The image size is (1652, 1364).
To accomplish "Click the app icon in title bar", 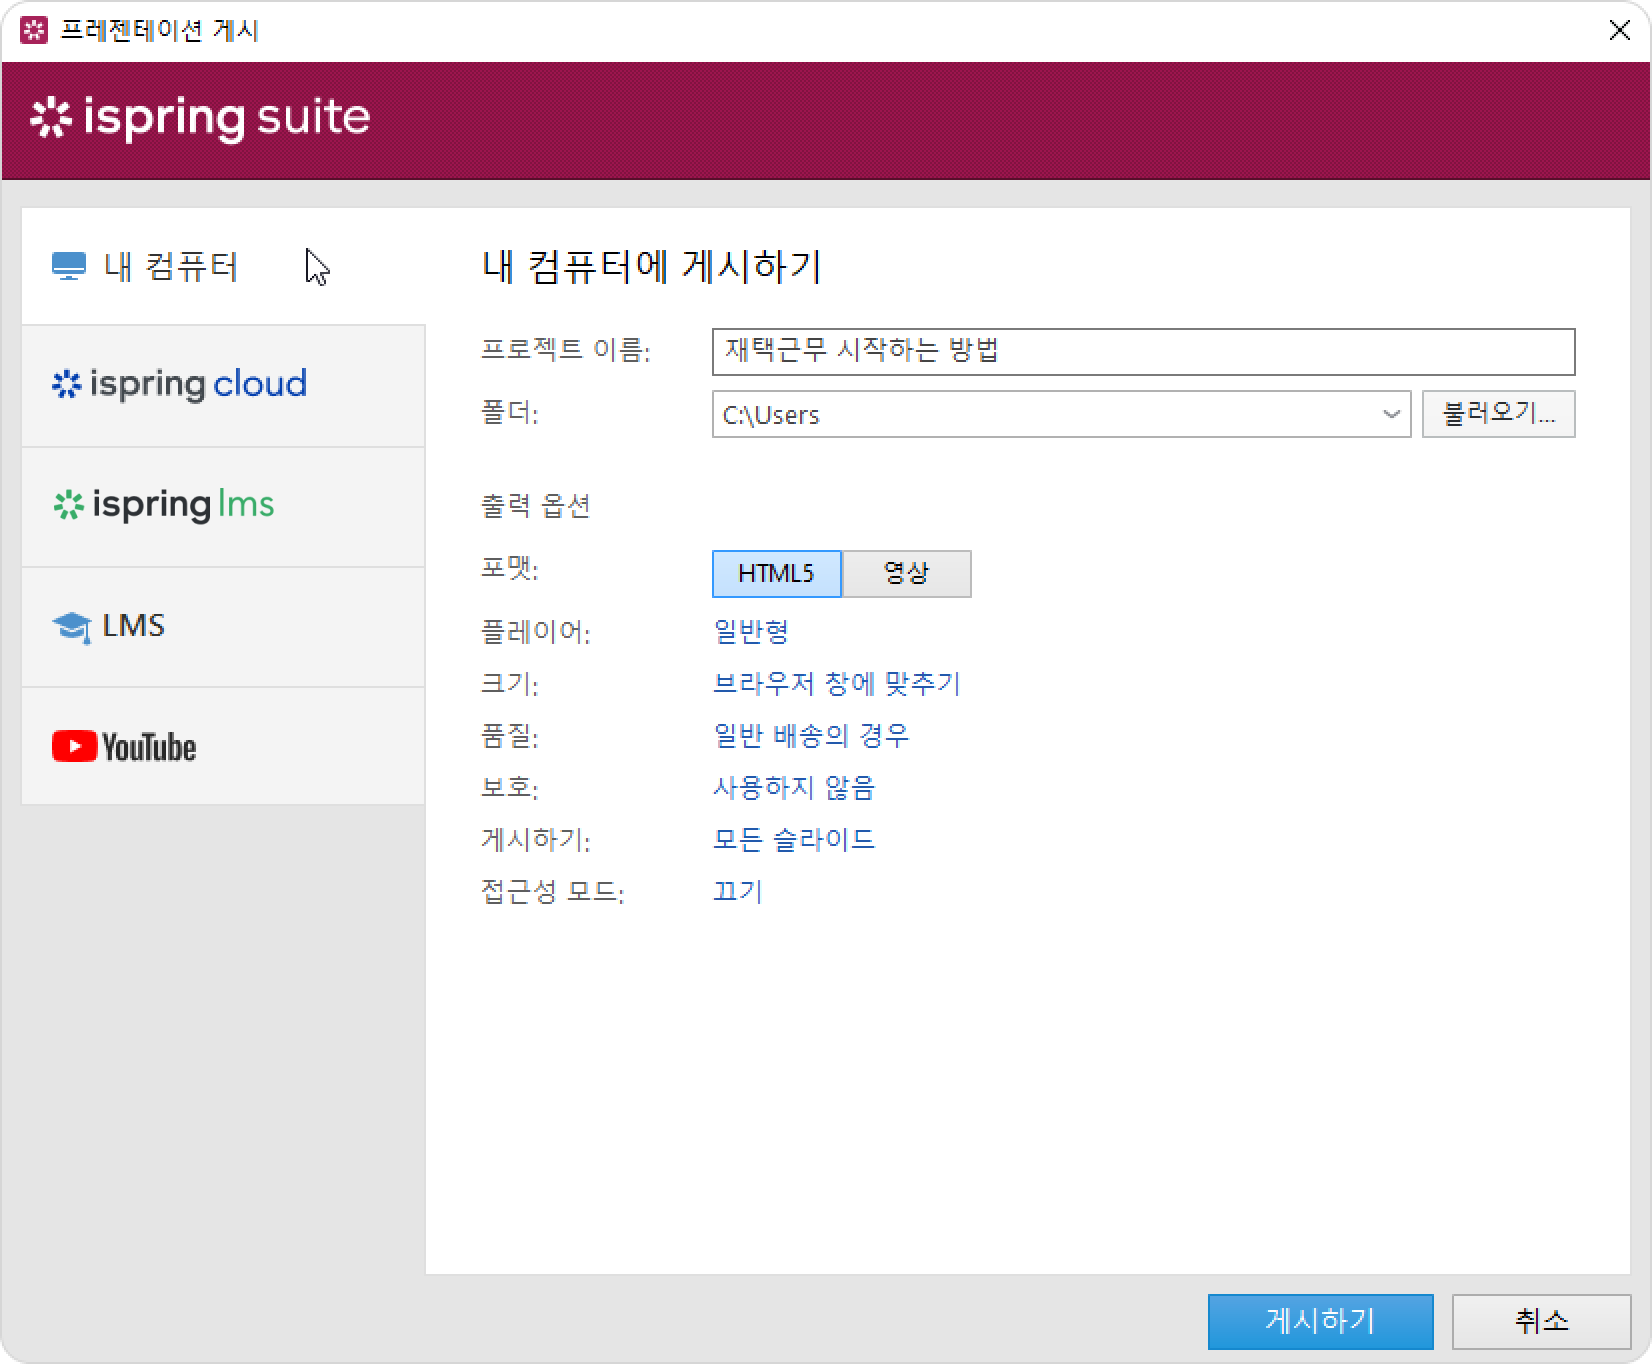I will pyautogui.click(x=33, y=30).
